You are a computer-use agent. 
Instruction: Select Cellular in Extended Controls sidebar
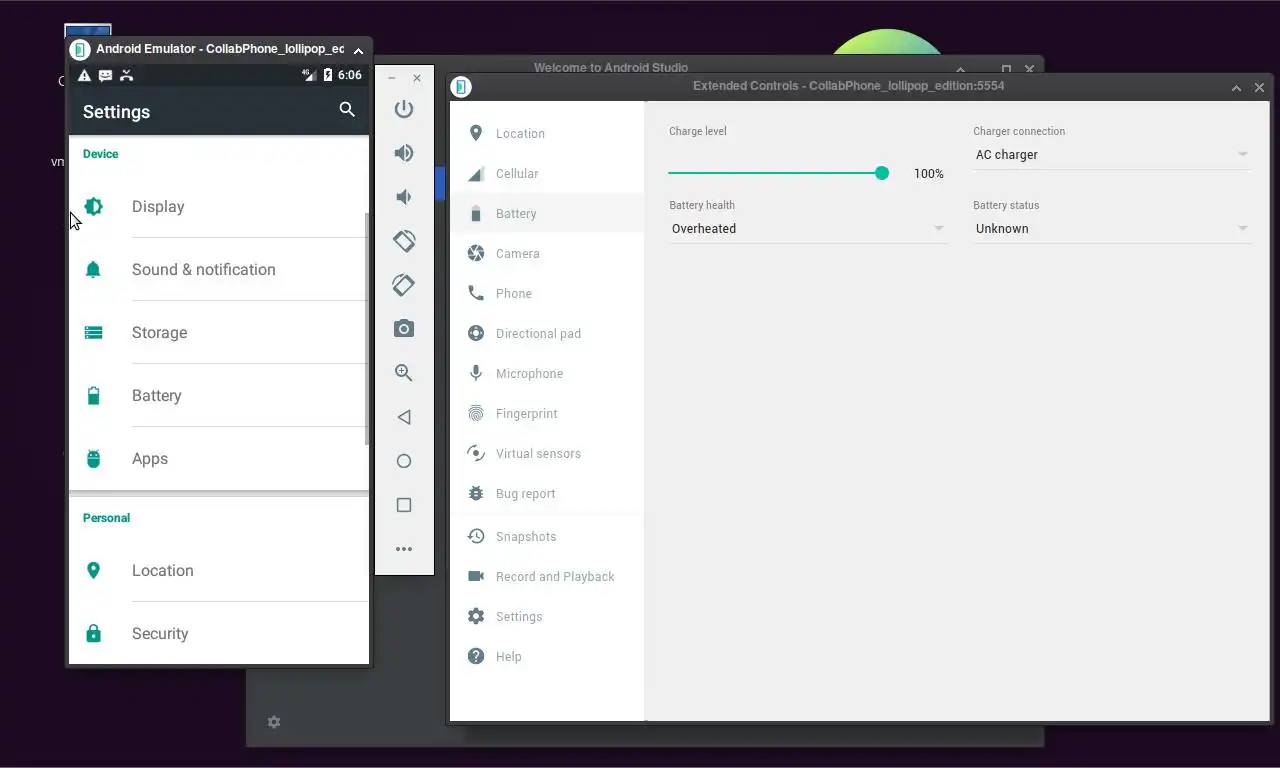point(547,173)
